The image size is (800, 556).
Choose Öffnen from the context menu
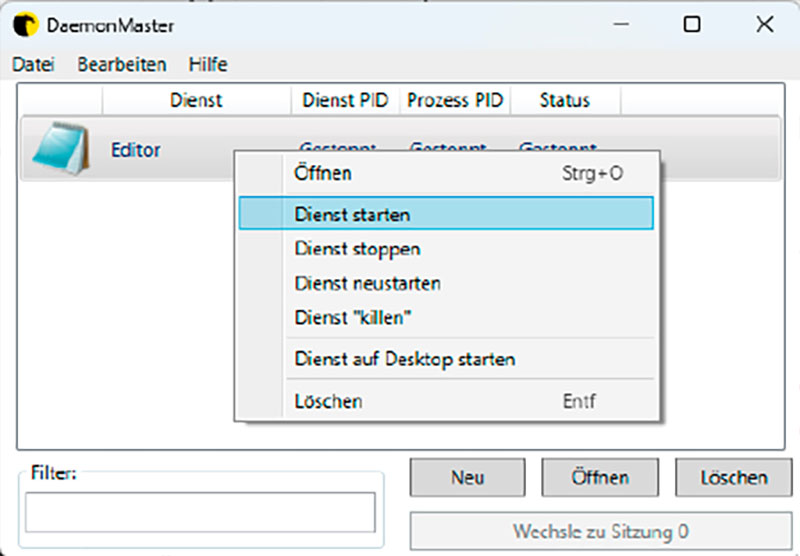coord(446,173)
